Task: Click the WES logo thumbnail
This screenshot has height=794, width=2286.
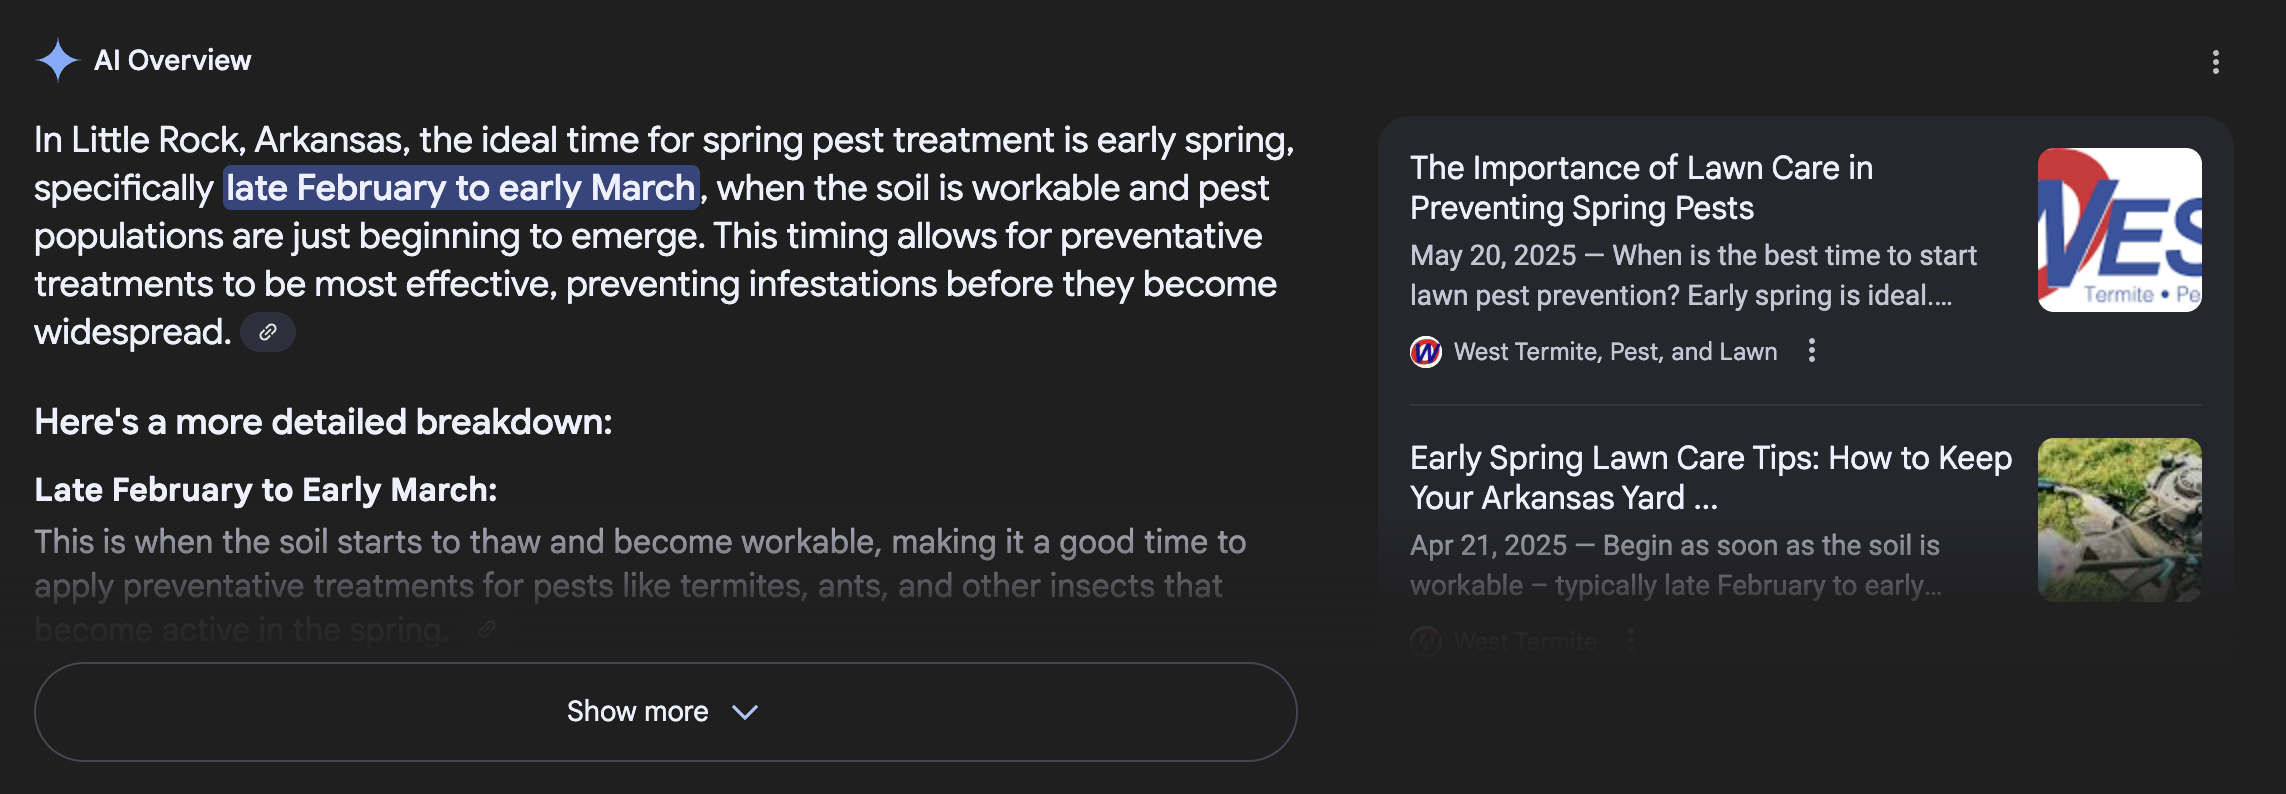Action: (x=2119, y=230)
